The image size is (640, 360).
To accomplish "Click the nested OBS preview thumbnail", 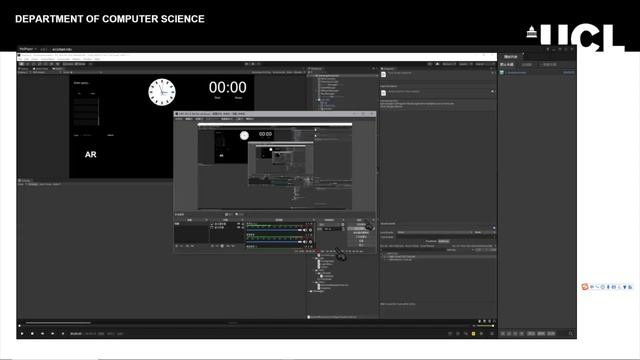I will (280, 163).
